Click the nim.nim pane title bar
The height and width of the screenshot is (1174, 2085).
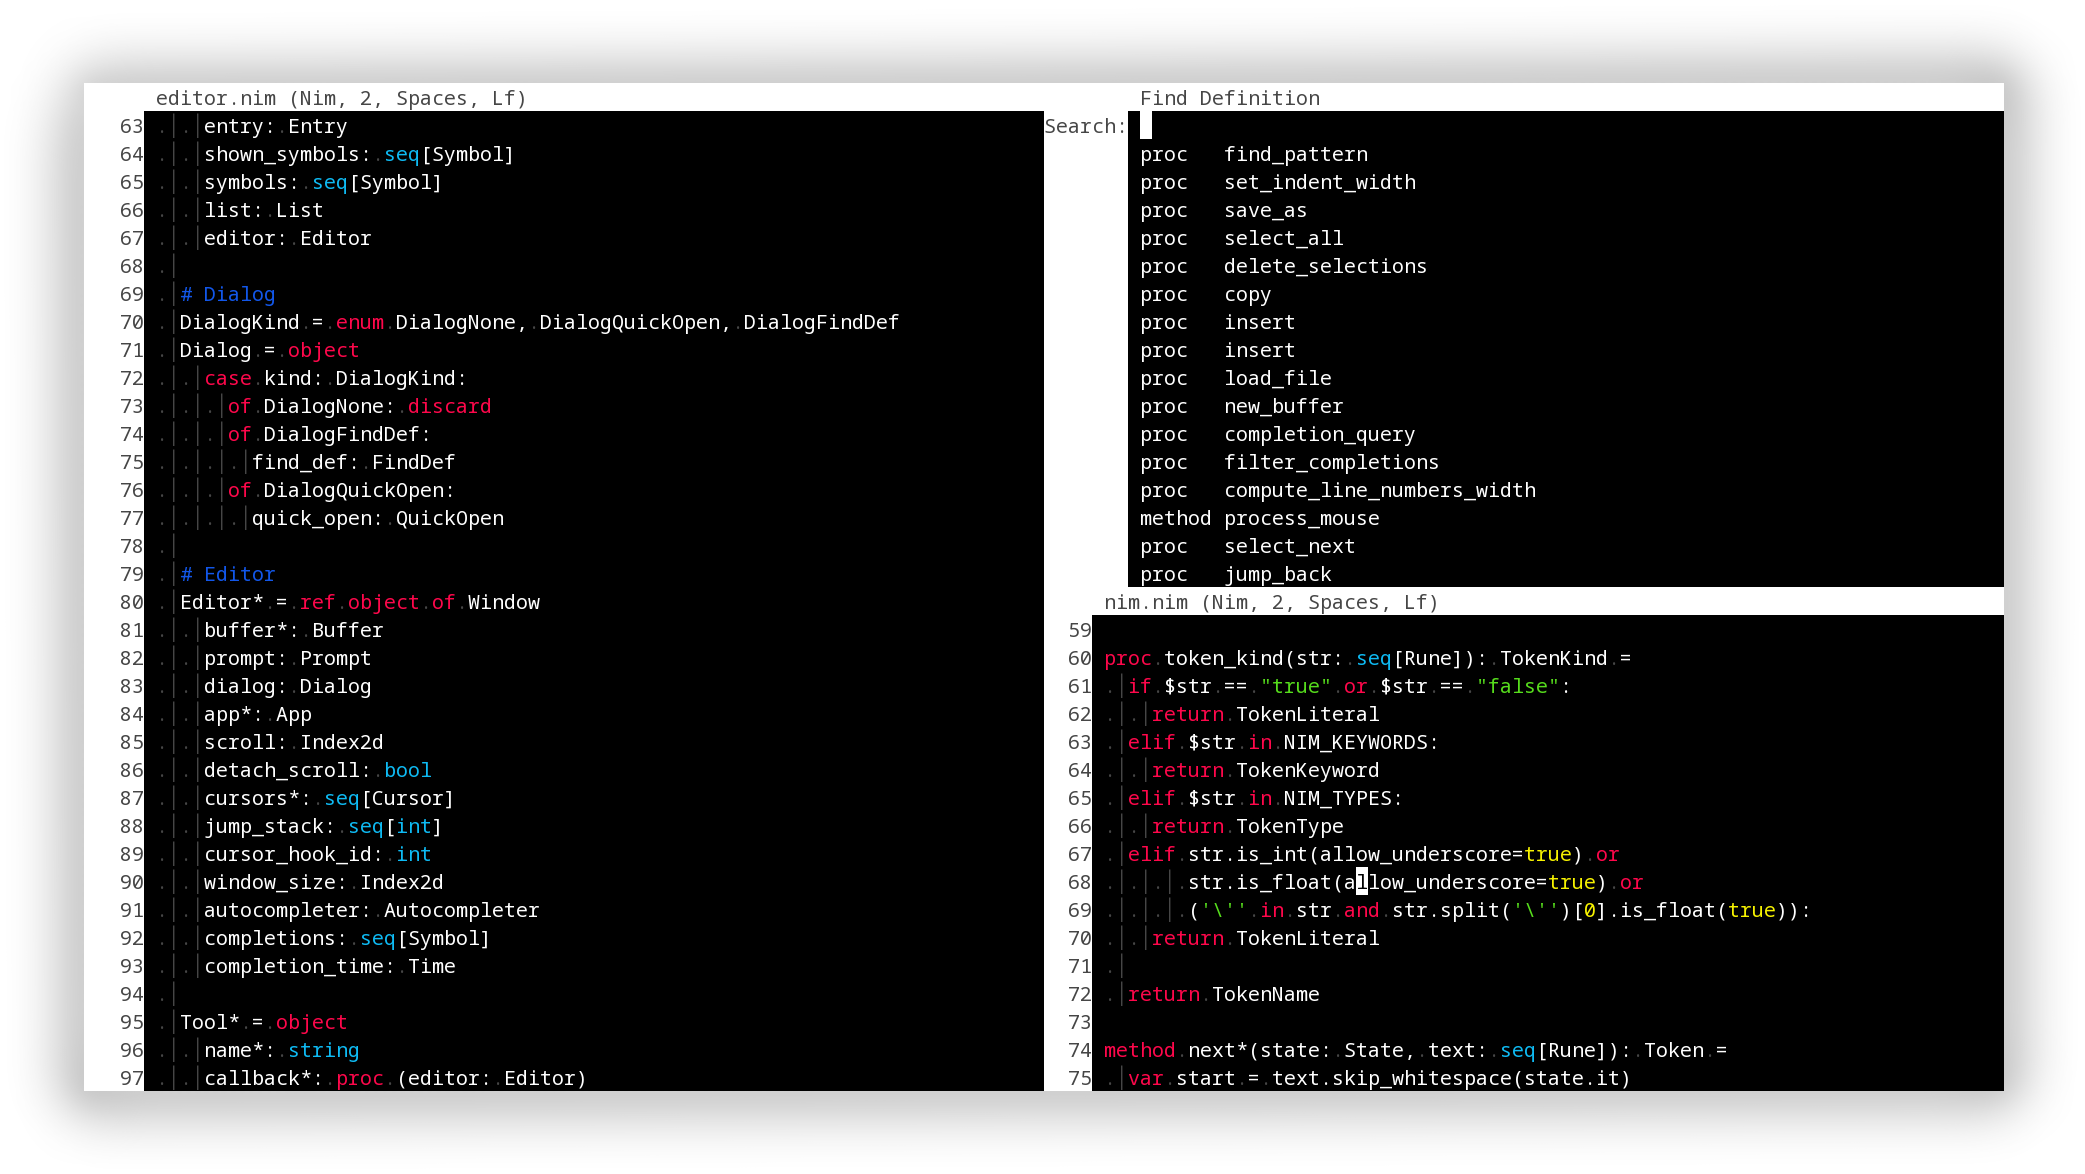tap(1270, 602)
